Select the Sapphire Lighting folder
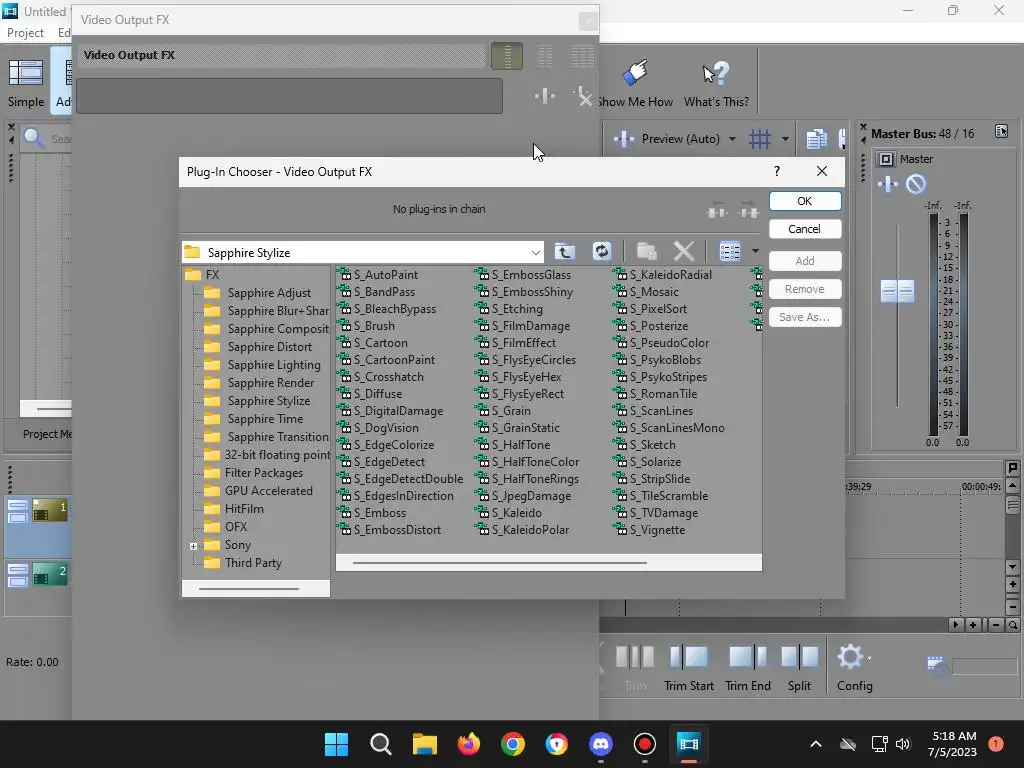1024x768 pixels. (274, 364)
